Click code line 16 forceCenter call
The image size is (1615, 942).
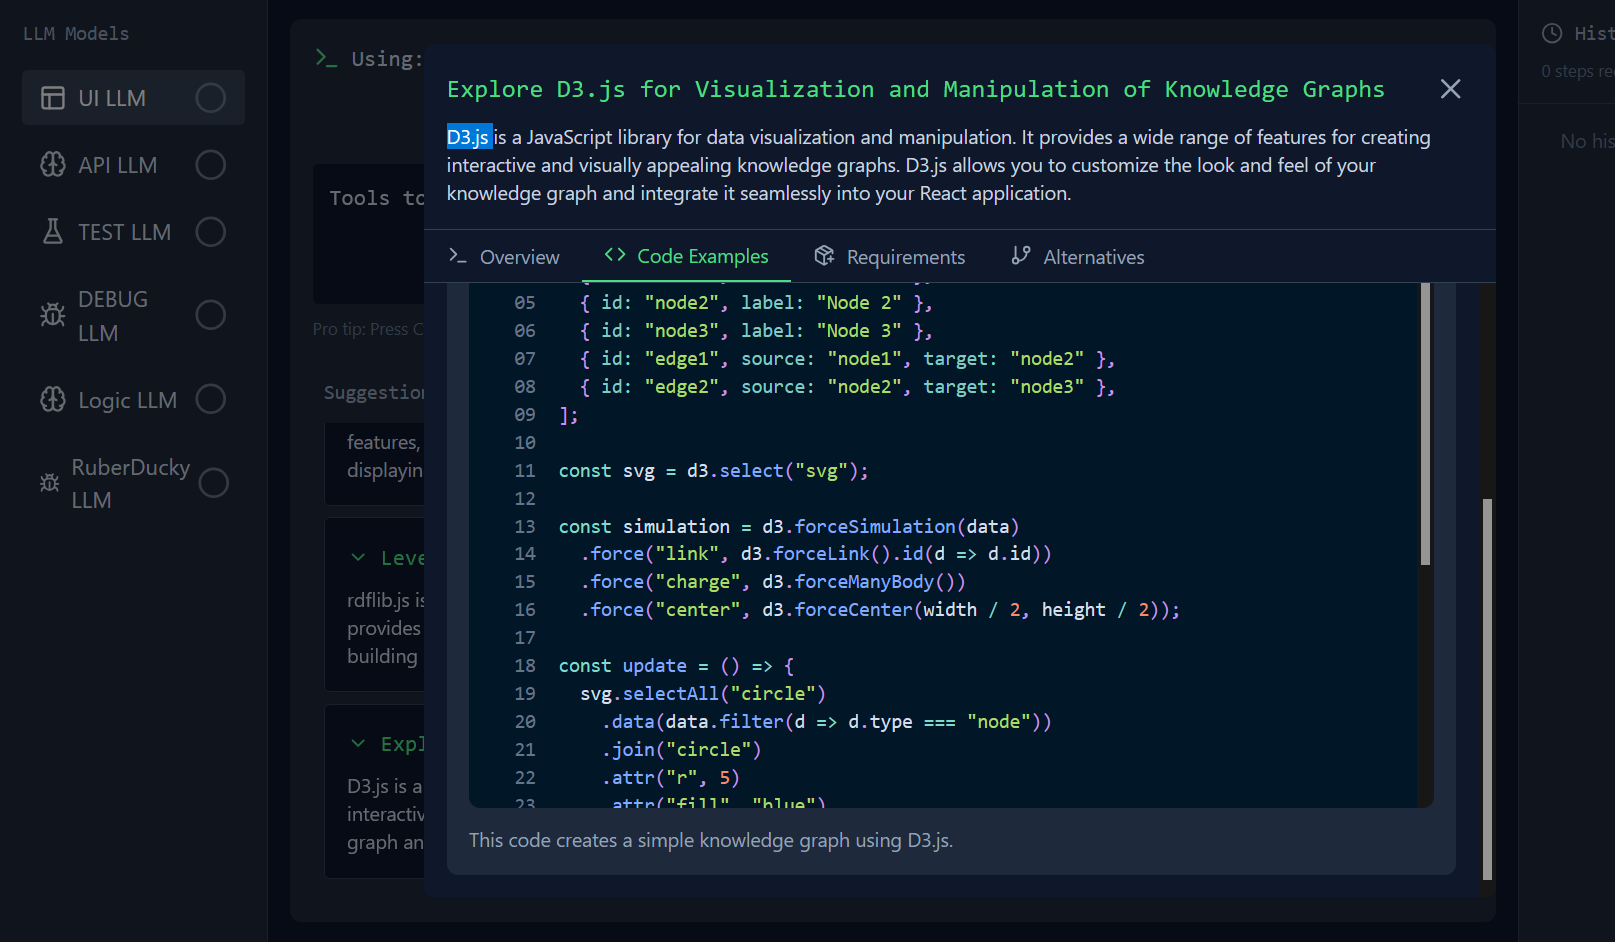click(880, 610)
